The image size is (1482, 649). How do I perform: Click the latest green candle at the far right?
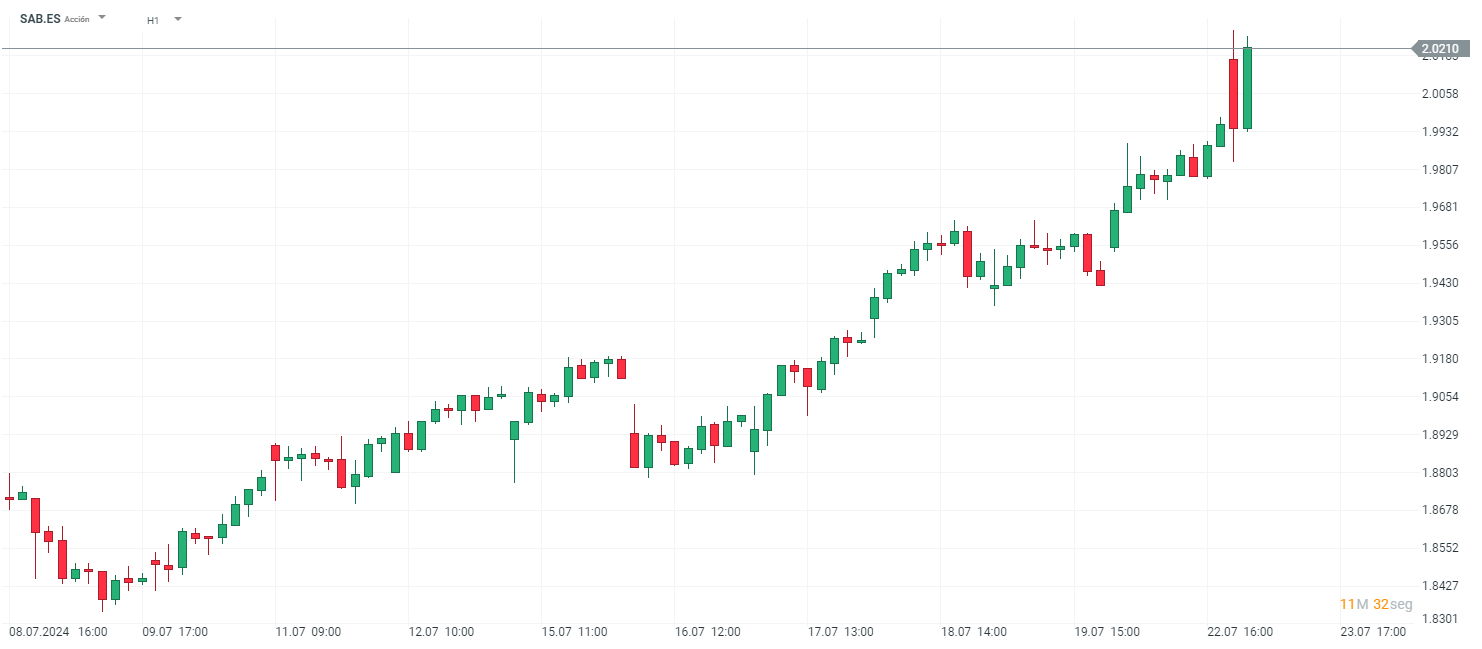[1247, 88]
